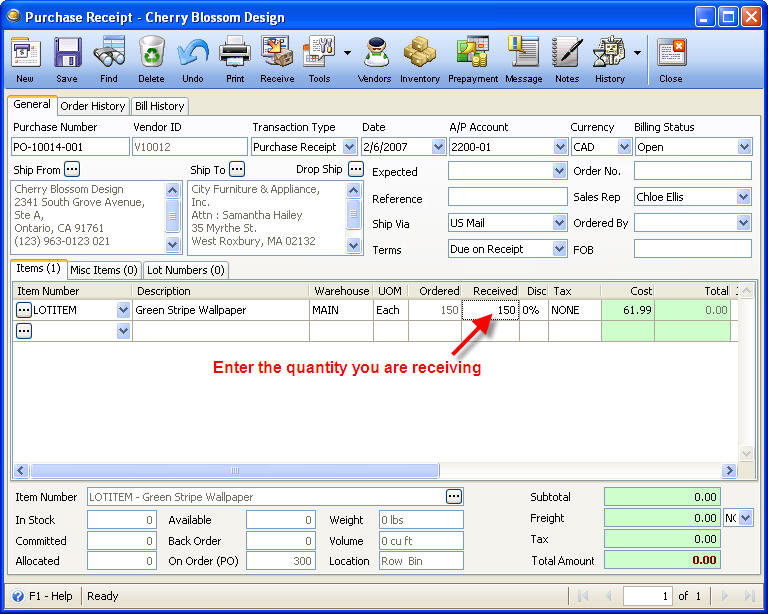Screen dimensions: 768x614
Task: Click the empty row ellipsis button
Action: pos(24,331)
